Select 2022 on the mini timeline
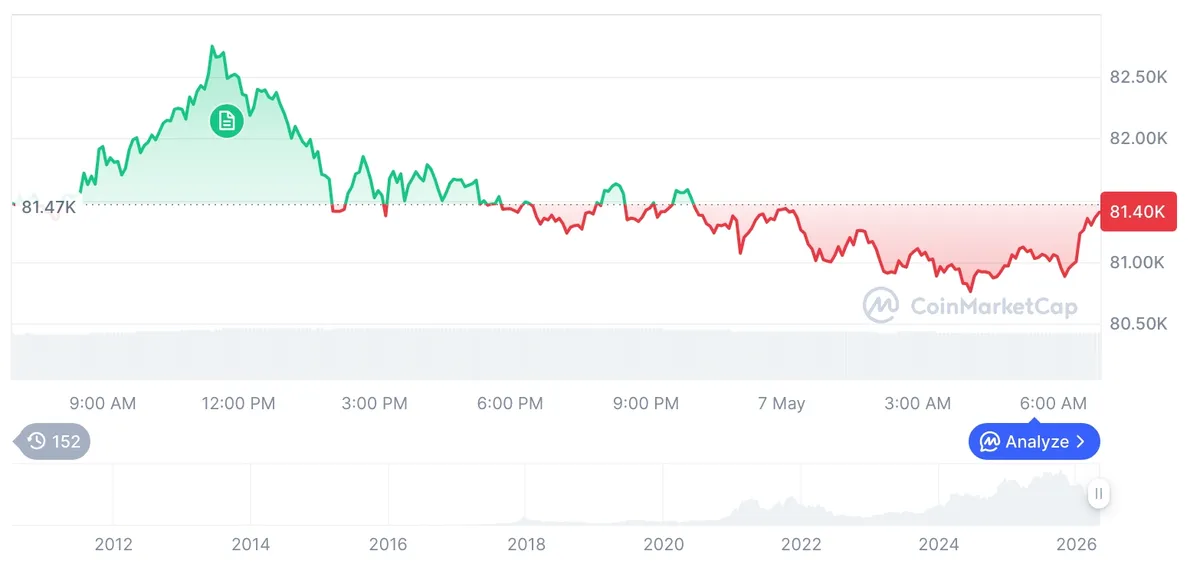 coord(801,544)
